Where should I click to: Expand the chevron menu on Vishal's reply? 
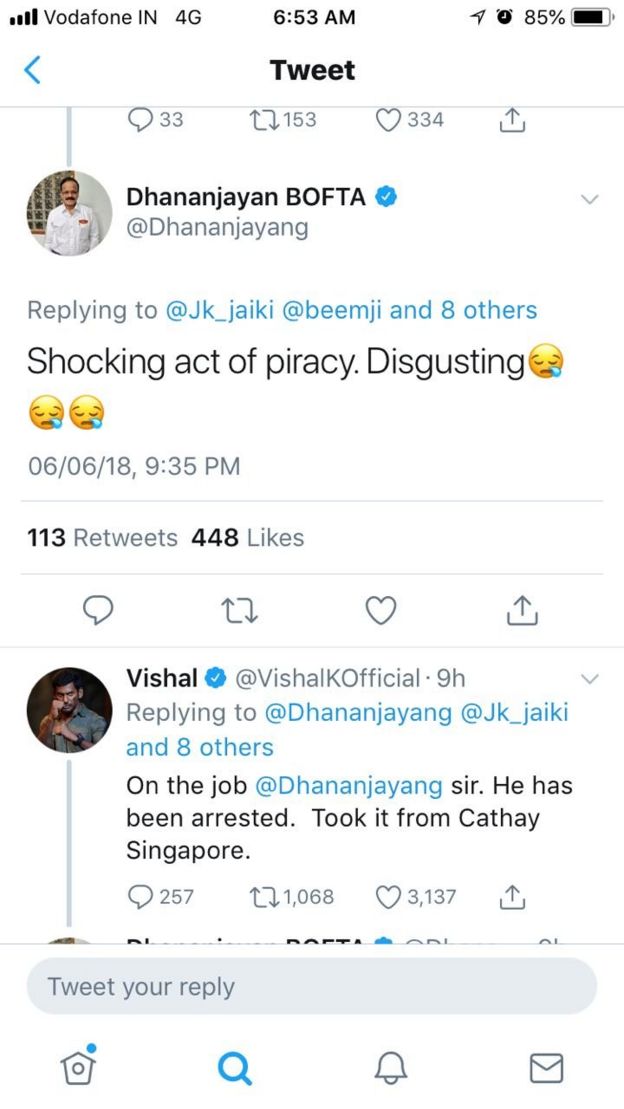pos(590,677)
